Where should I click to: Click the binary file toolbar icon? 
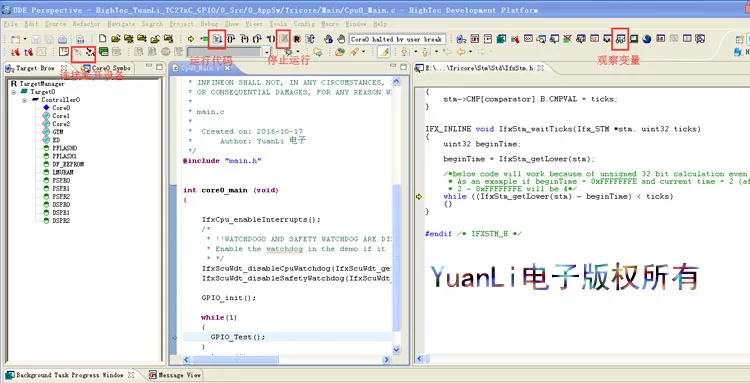[80, 39]
